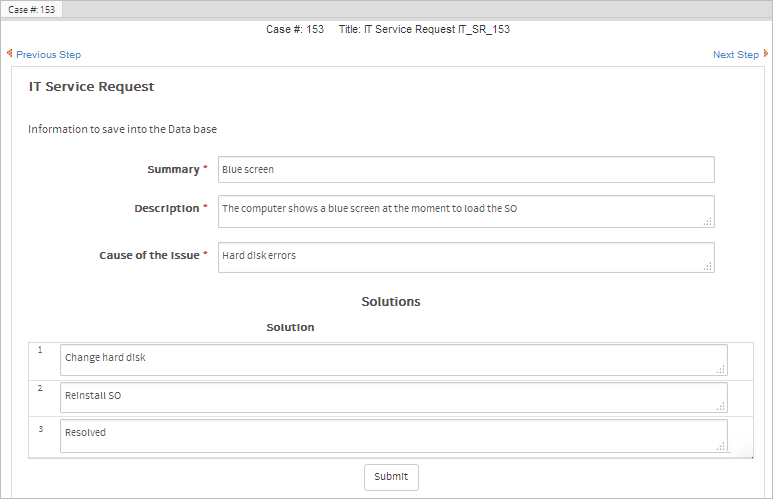Select the 'Case #: 153' tab
The width and height of the screenshot is (773, 499).
[x=32, y=9]
